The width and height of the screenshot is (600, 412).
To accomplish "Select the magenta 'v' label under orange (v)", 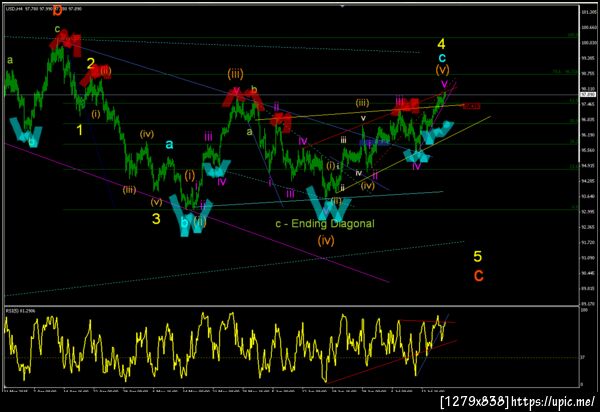I will [x=444, y=83].
